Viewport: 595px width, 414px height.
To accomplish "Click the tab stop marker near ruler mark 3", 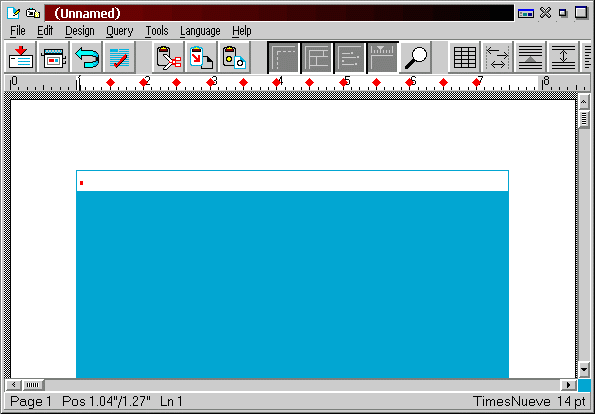I will (210, 82).
